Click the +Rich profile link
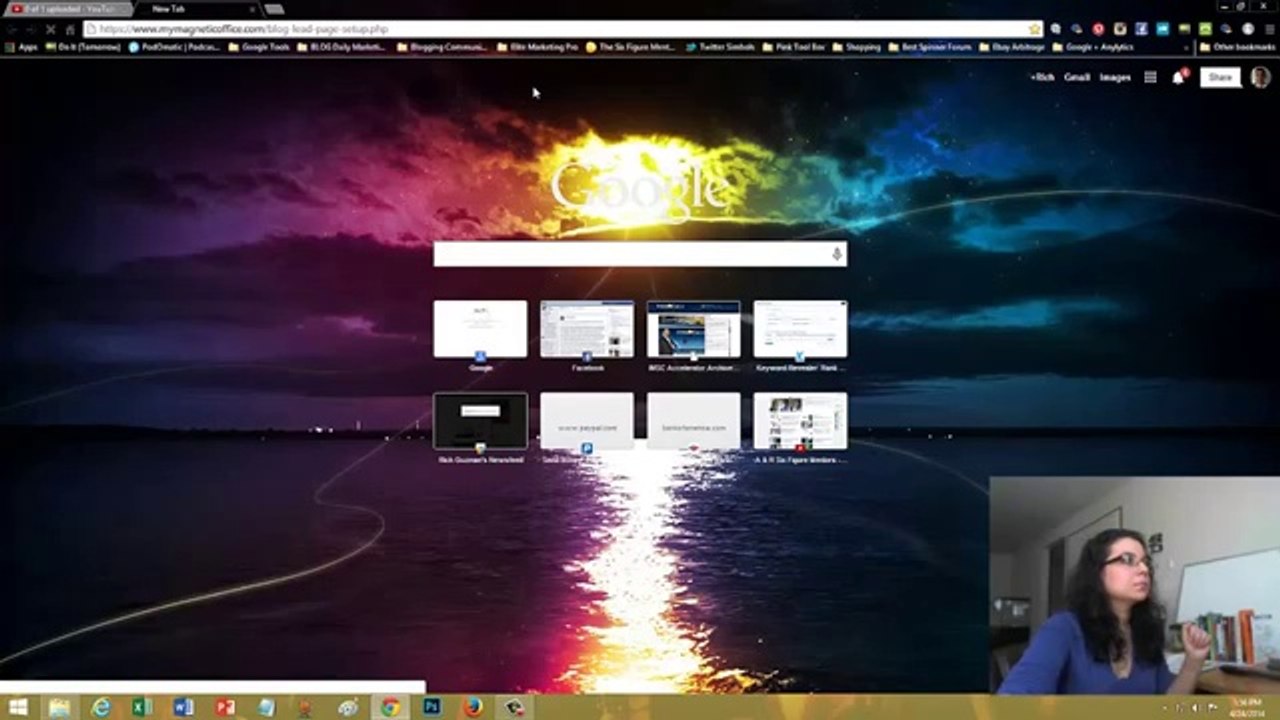This screenshot has height=720, width=1280. pos(1042,77)
